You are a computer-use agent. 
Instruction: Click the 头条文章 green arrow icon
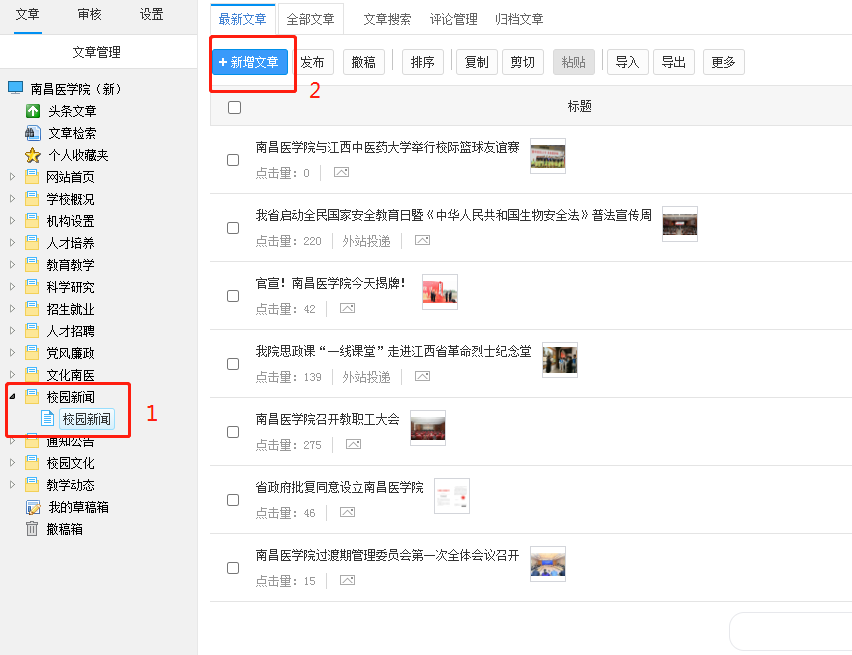(33, 111)
